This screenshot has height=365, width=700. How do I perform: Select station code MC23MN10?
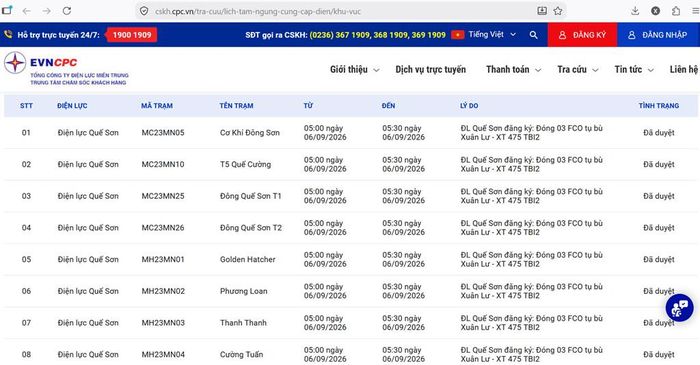tap(162, 164)
